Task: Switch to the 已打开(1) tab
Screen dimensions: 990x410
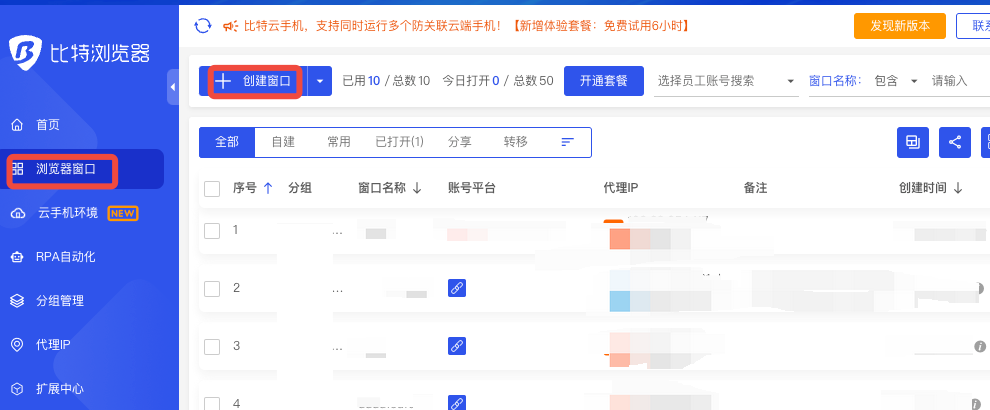Action: coord(399,142)
